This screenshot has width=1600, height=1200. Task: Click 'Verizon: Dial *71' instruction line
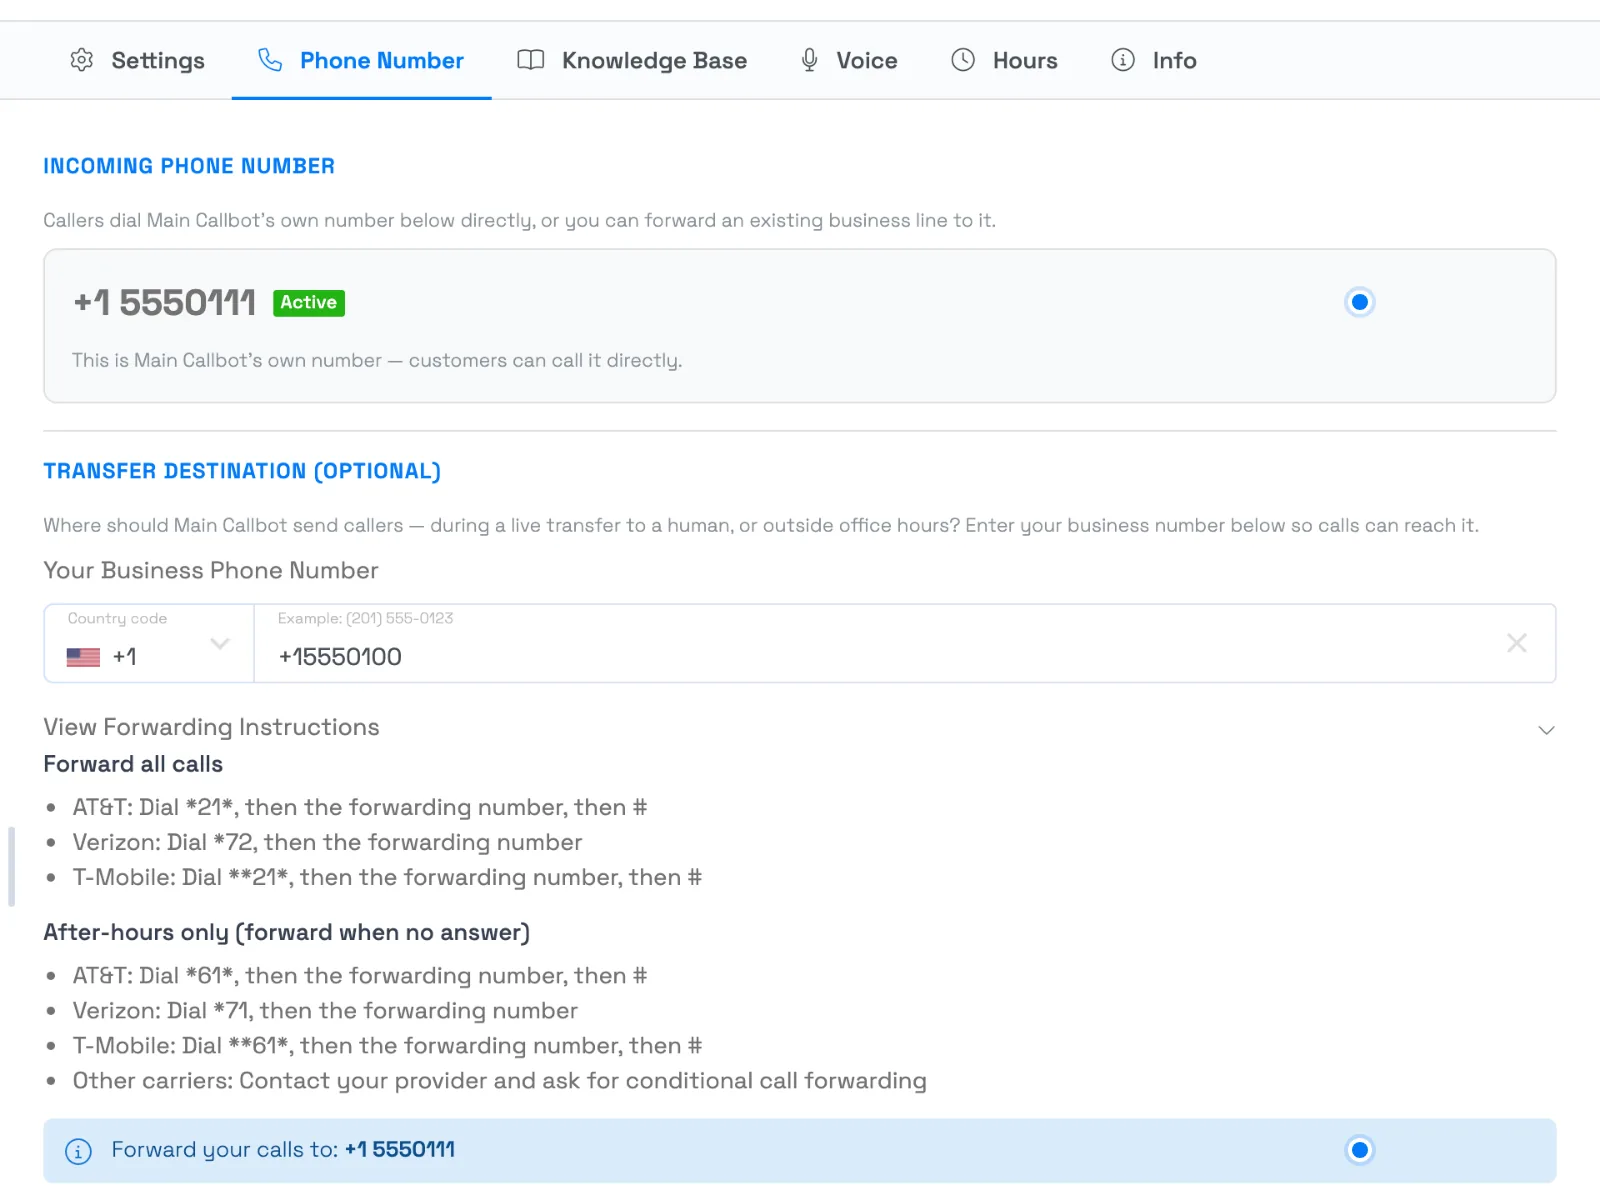pyautogui.click(x=325, y=1010)
